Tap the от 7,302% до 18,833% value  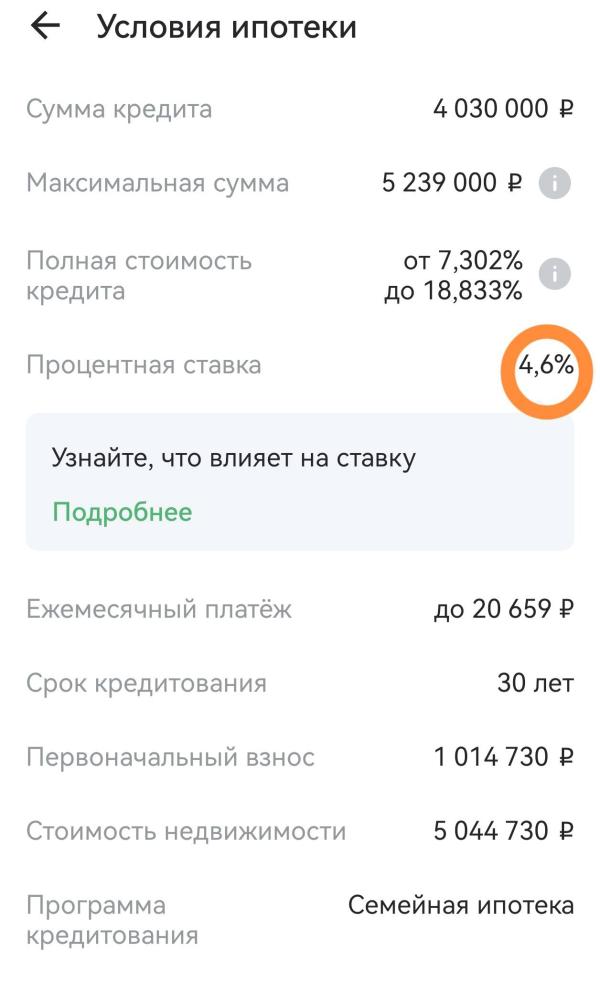(453, 276)
